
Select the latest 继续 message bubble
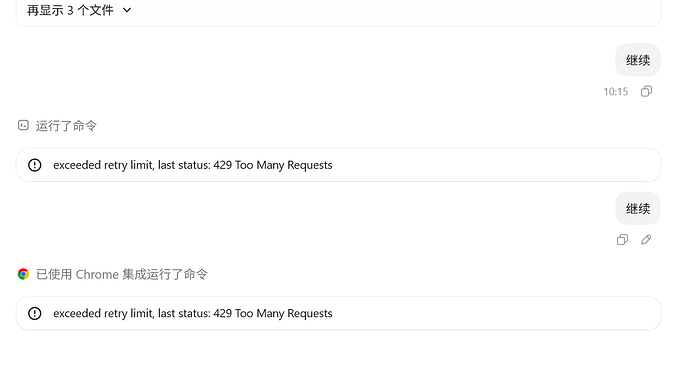coord(638,209)
